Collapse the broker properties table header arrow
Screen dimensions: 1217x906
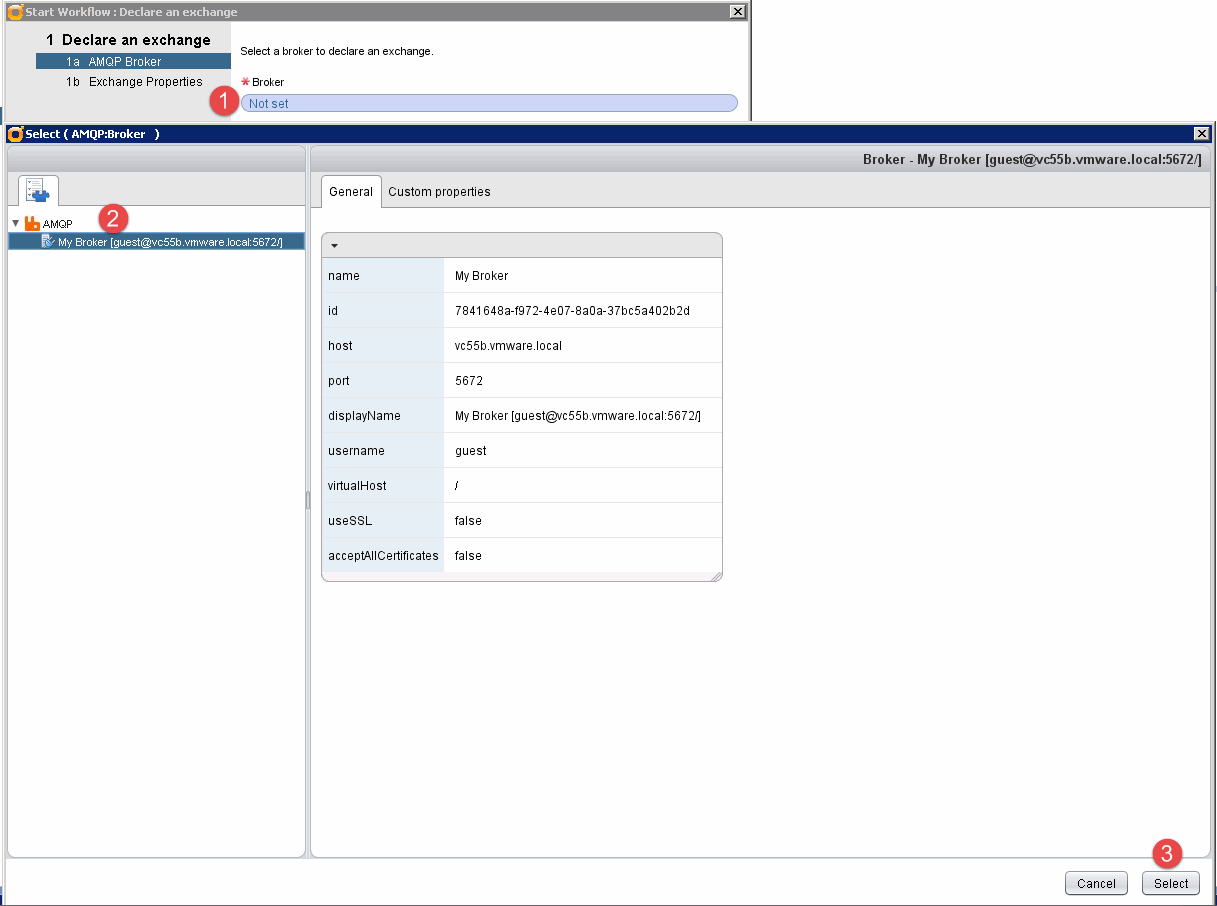[x=334, y=245]
